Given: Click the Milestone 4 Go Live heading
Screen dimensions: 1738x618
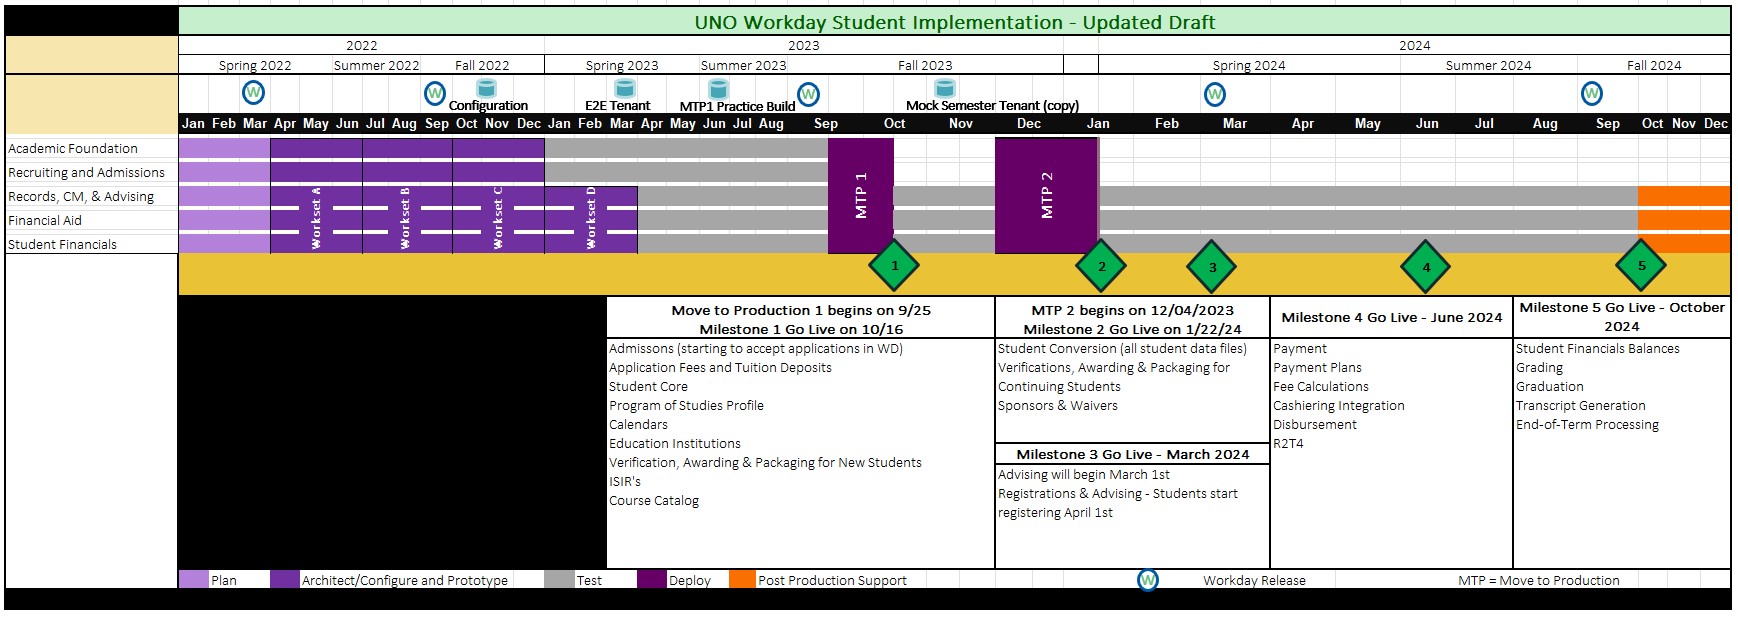Looking at the screenshot, I should coord(1392,317).
